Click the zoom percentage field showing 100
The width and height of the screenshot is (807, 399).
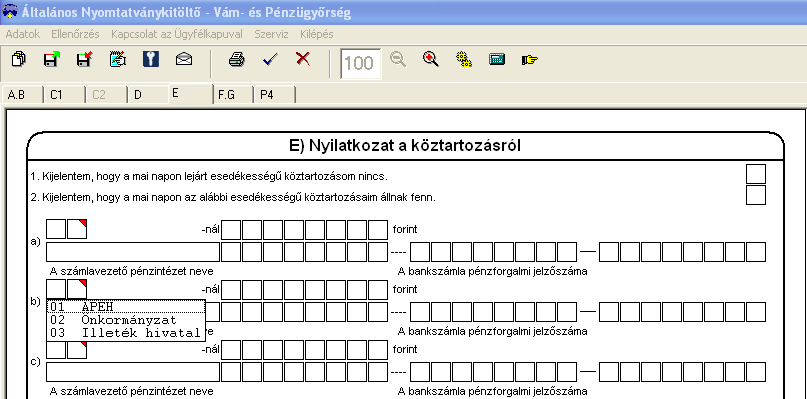(361, 63)
